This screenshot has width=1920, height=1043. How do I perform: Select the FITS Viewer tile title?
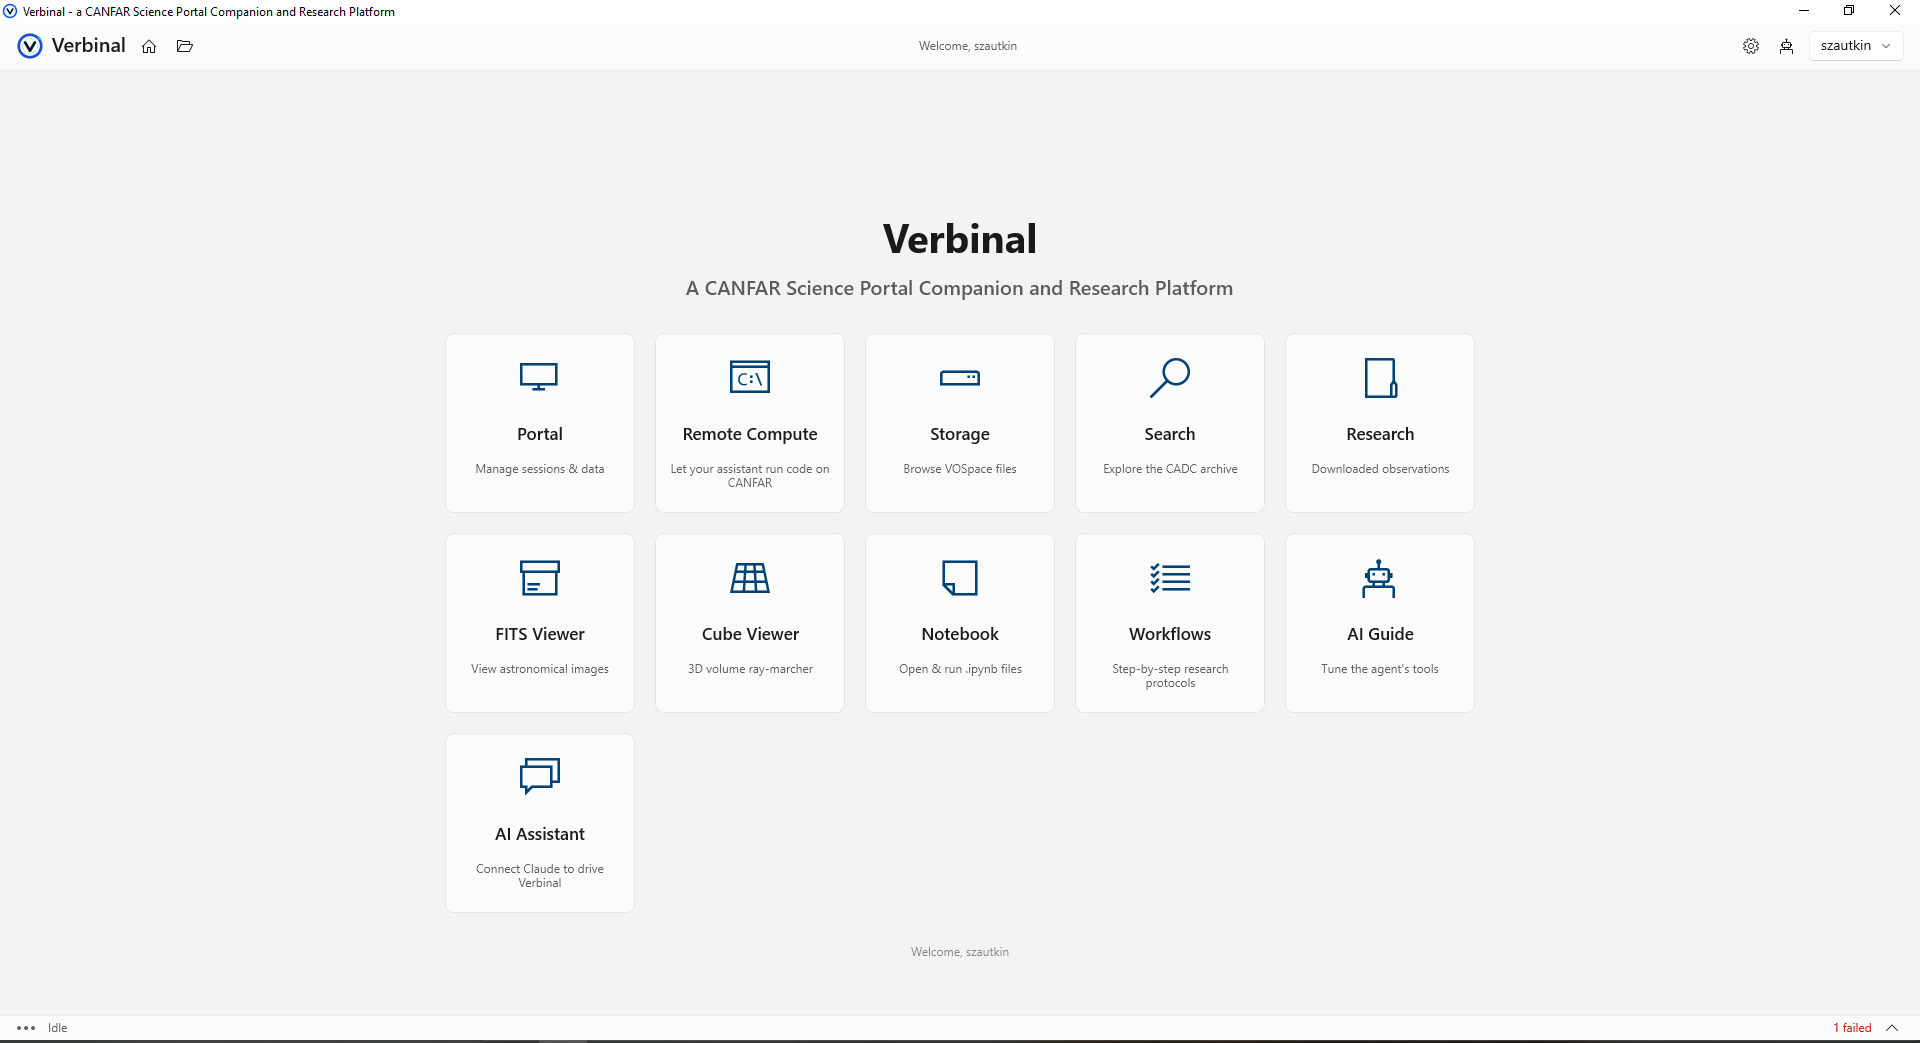(540, 634)
